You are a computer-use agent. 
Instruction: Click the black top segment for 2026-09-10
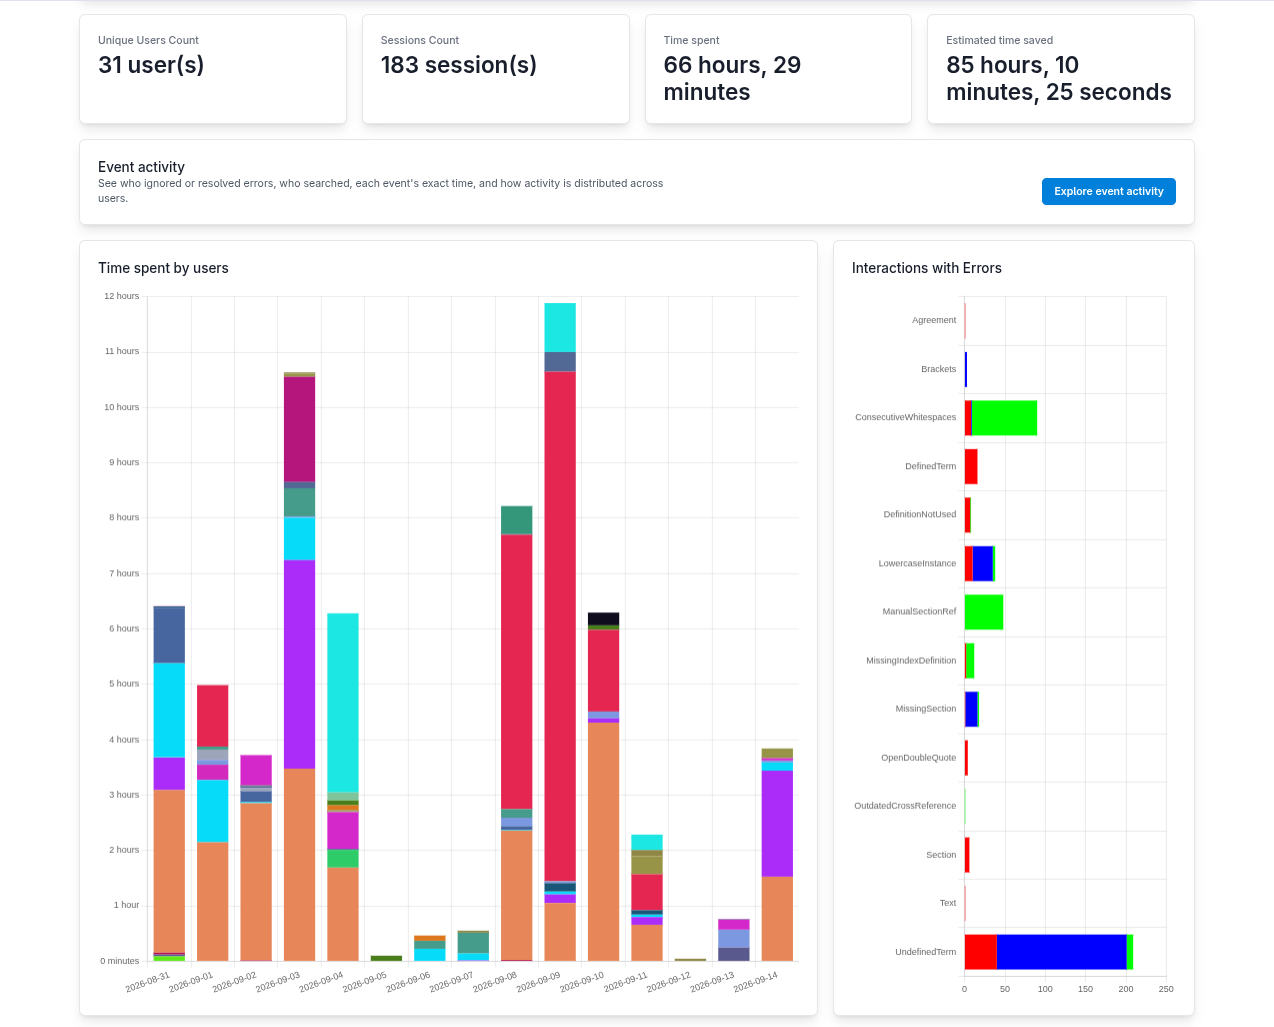click(x=603, y=619)
